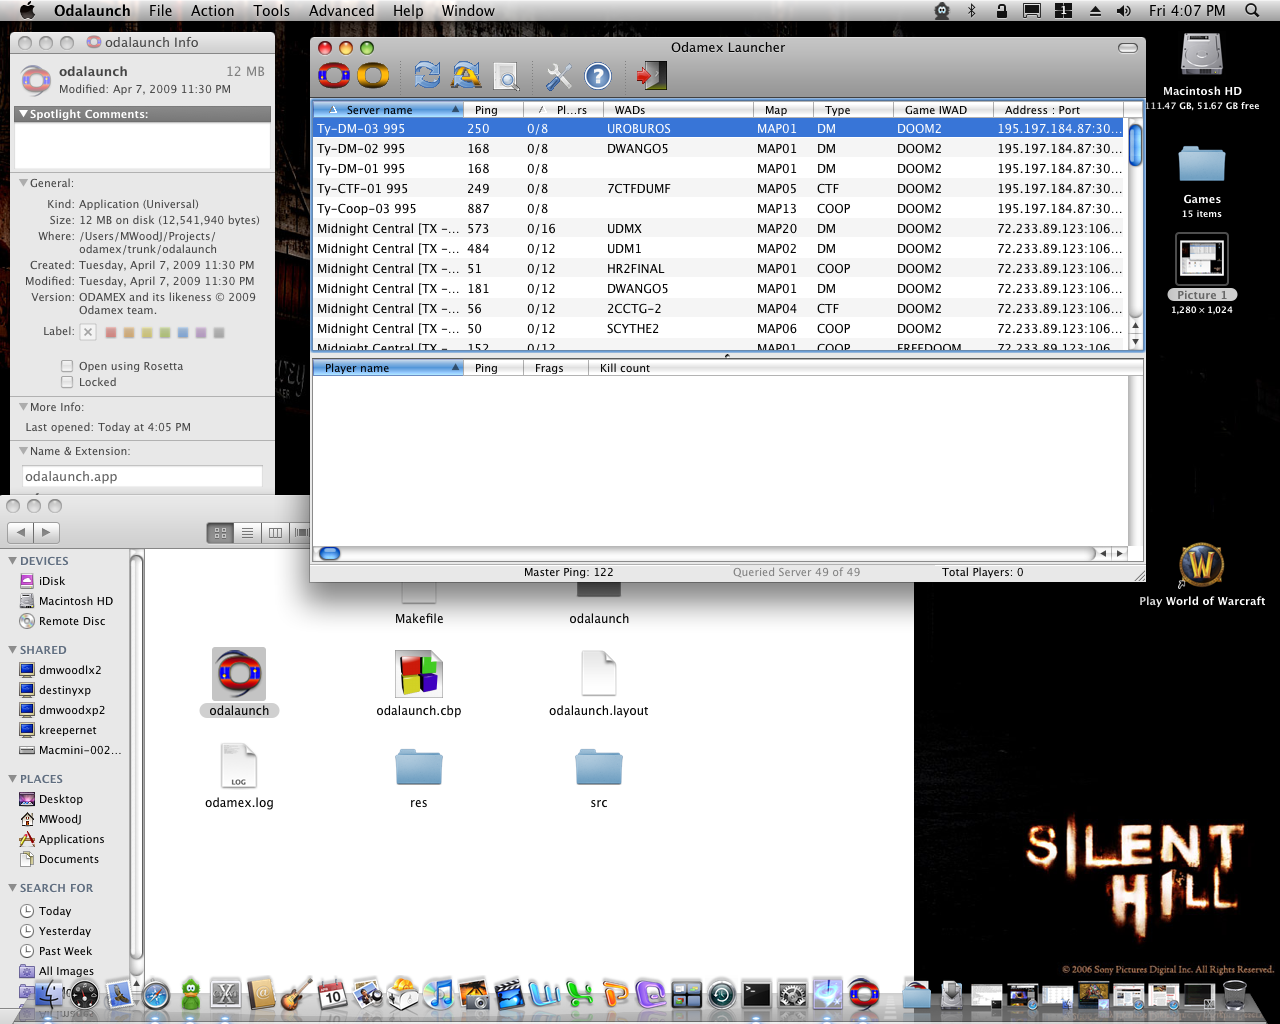Click the refresh all servers icon

466,75
